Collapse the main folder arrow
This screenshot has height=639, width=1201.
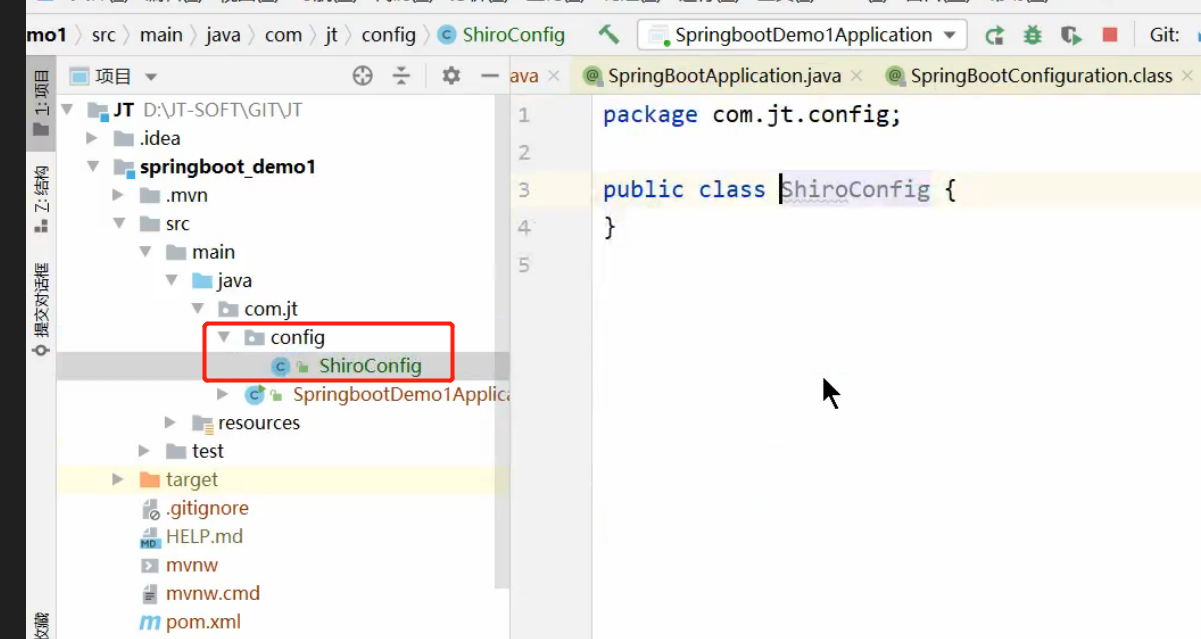pyautogui.click(x=145, y=252)
